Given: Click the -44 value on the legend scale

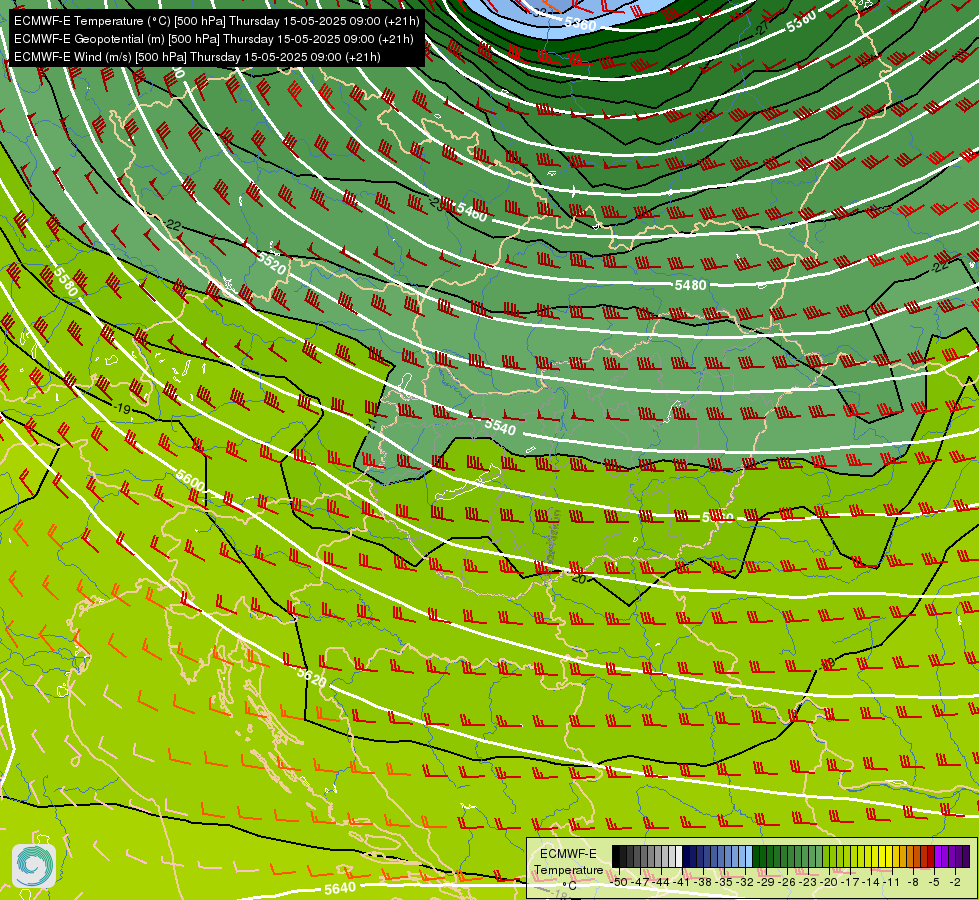Looking at the screenshot, I should (661, 883).
